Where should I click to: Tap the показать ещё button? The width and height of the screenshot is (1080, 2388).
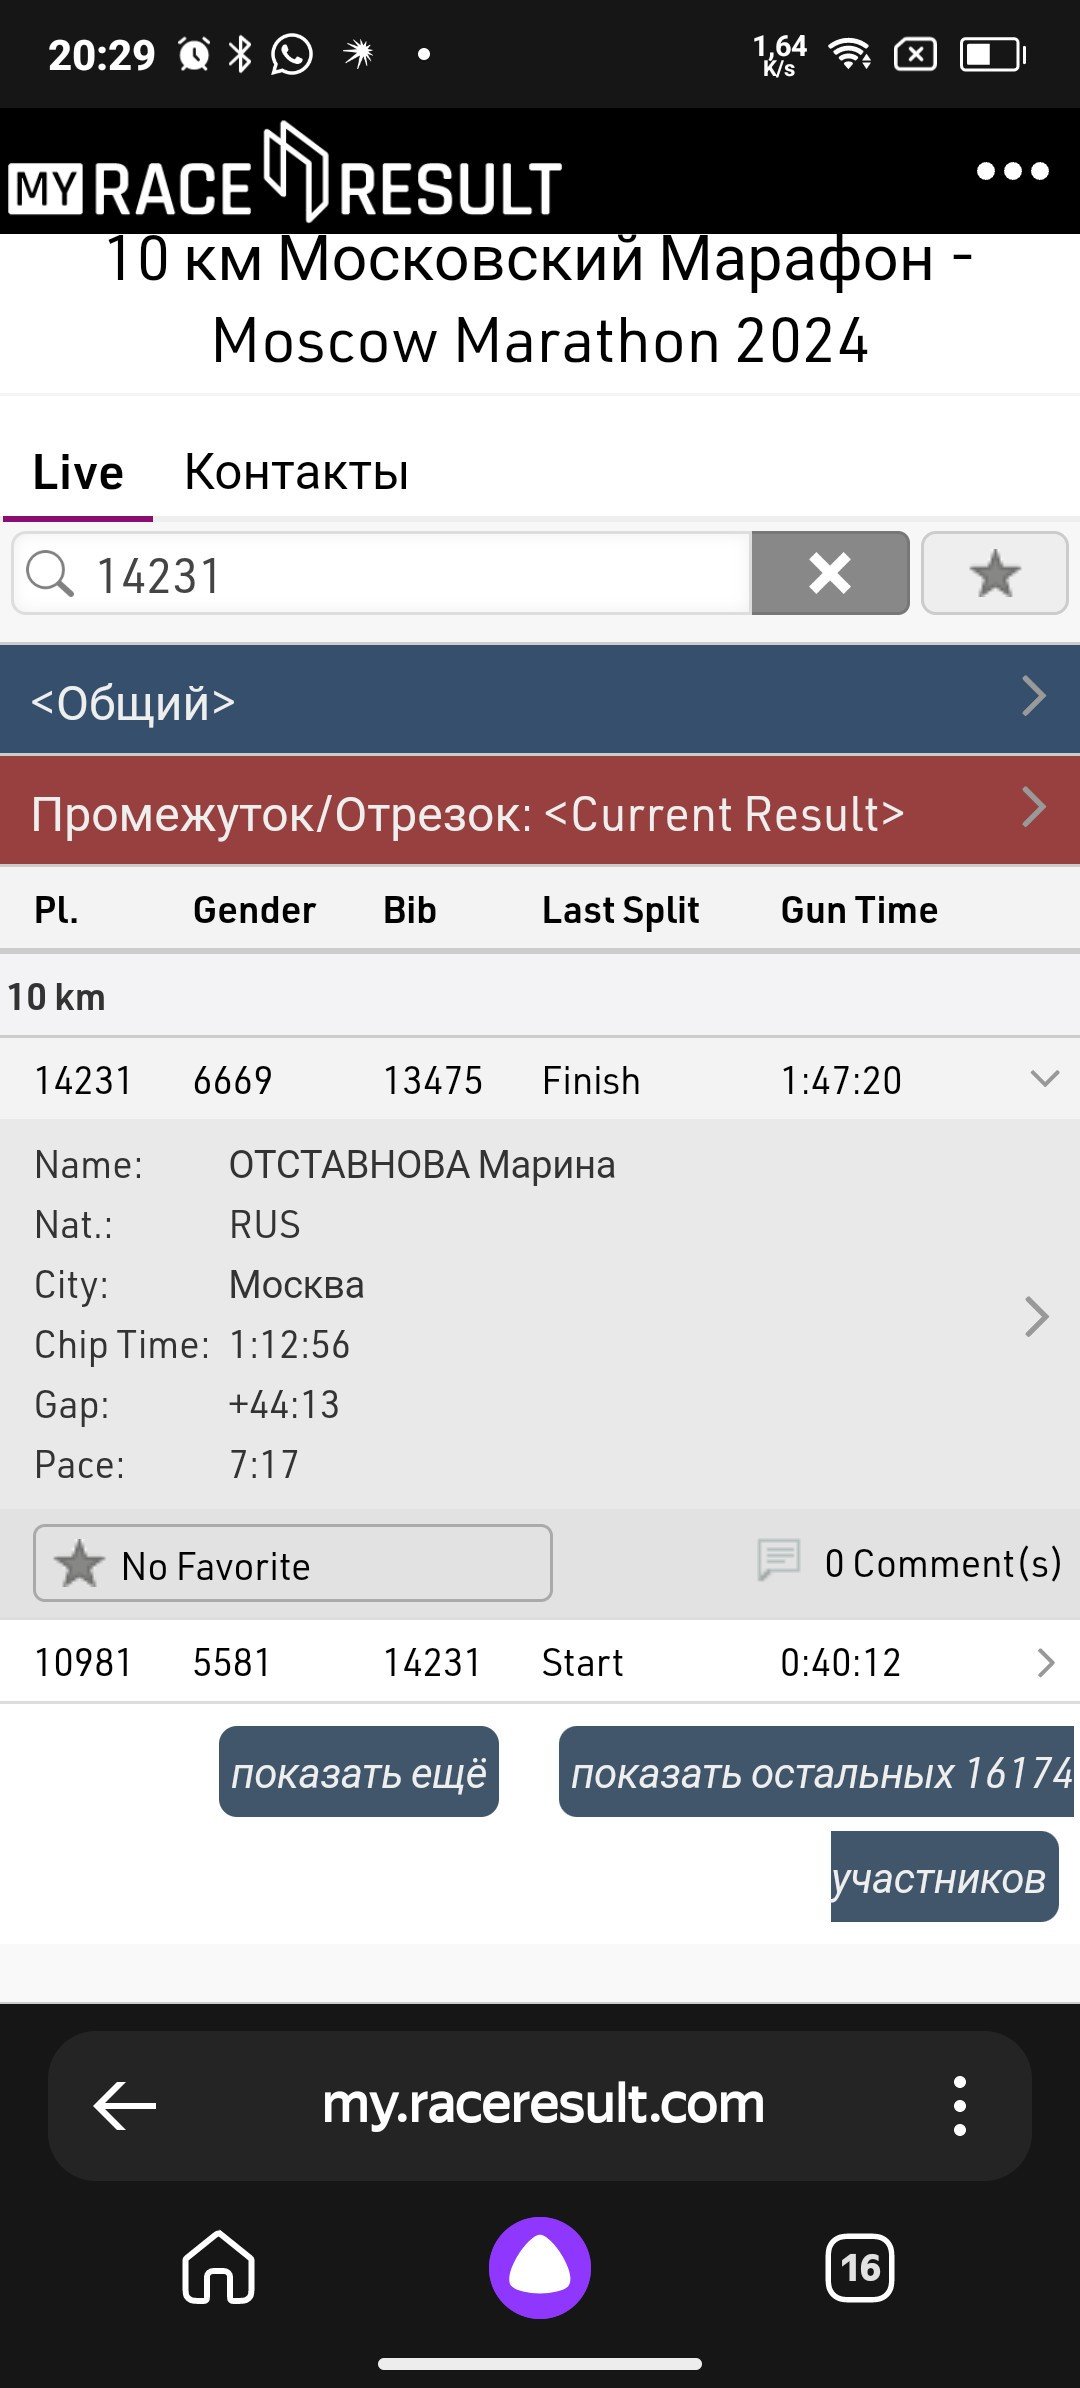(x=359, y=1771)
